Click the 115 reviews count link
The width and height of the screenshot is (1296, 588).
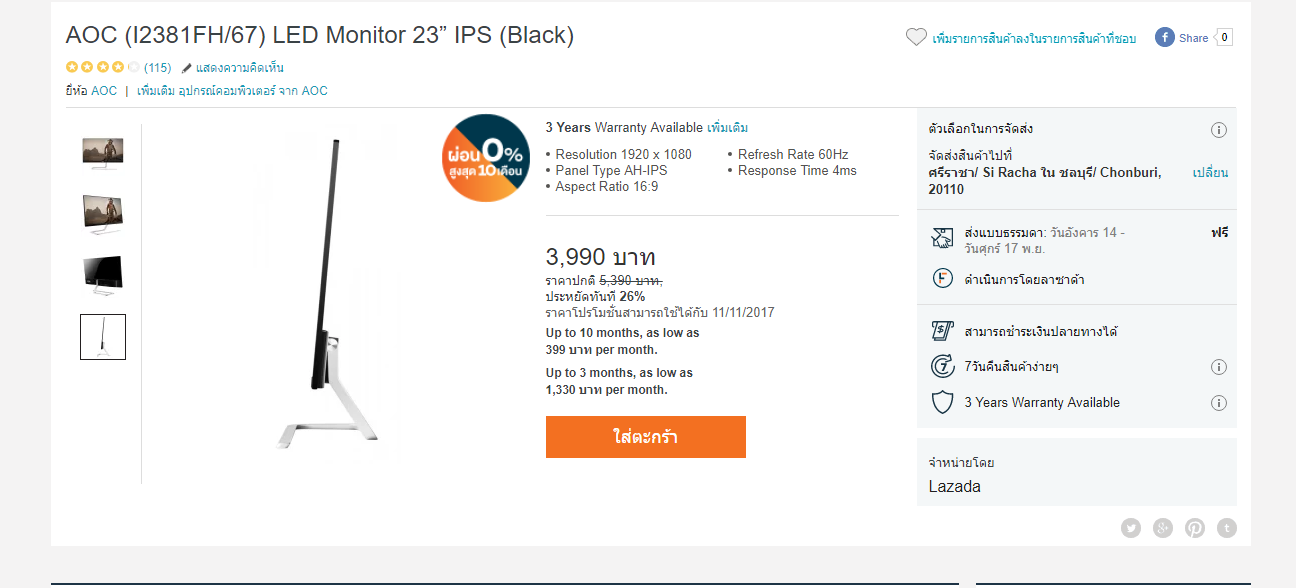pyautogui.click(x=158, y=68)
